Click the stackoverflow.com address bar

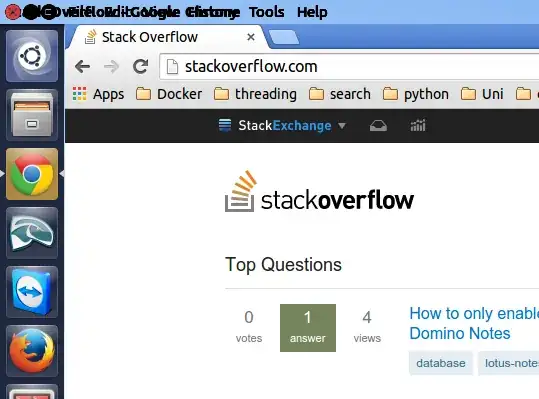pyautogui.click(x=350, y=66)
